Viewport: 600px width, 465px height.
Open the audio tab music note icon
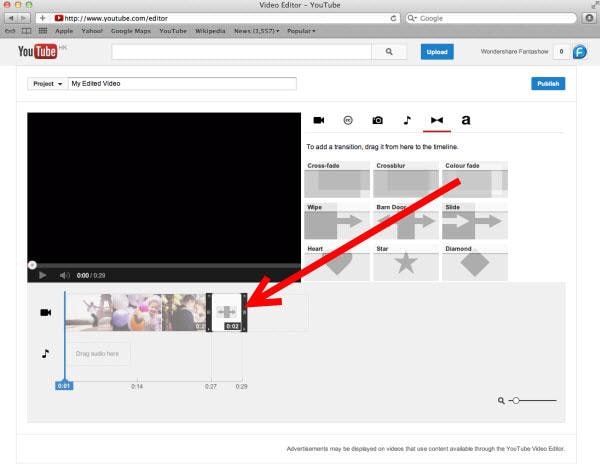[x=407, y=120]
